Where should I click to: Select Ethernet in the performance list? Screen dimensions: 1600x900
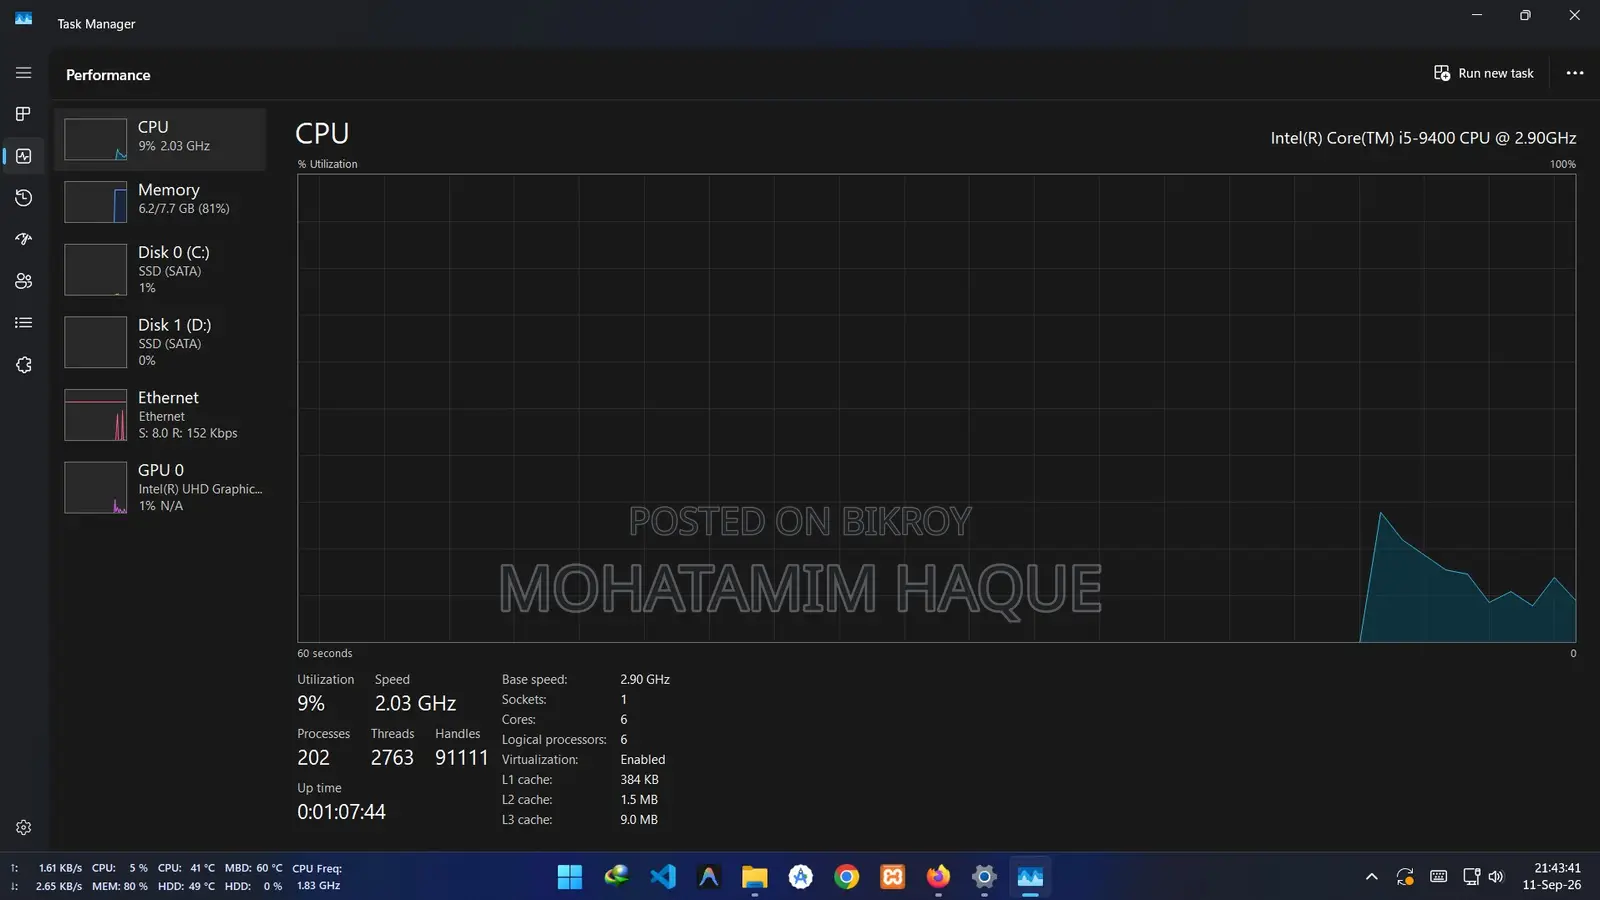160,415
